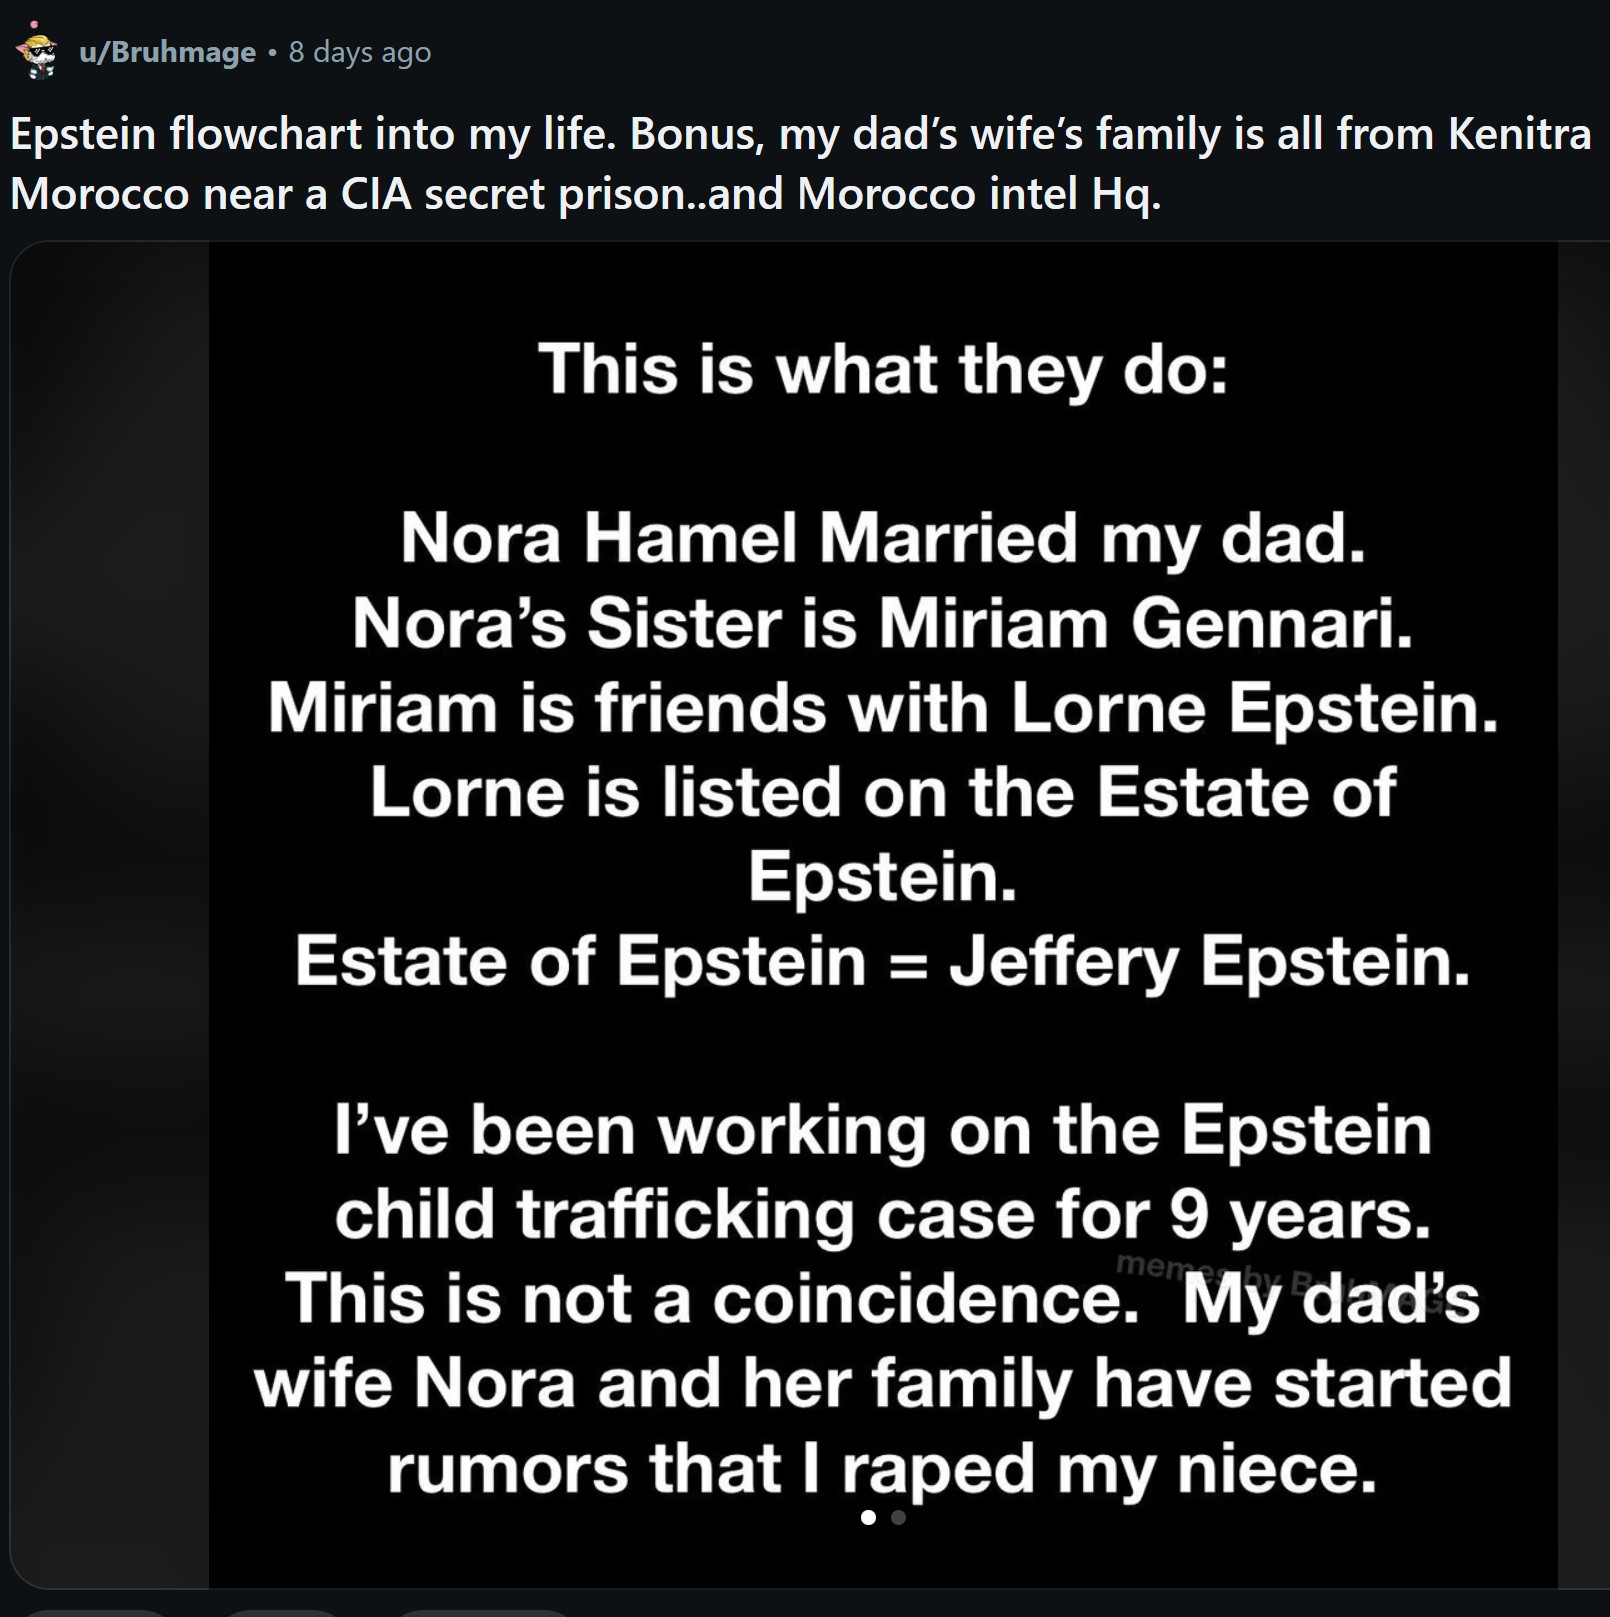Click the '8 days ago' timestamp

coord(360,52)
